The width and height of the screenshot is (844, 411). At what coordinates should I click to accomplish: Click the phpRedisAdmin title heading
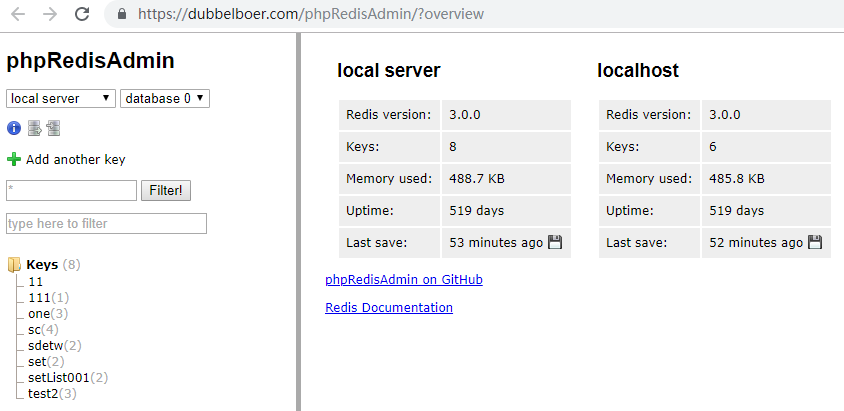pos(90,61)
